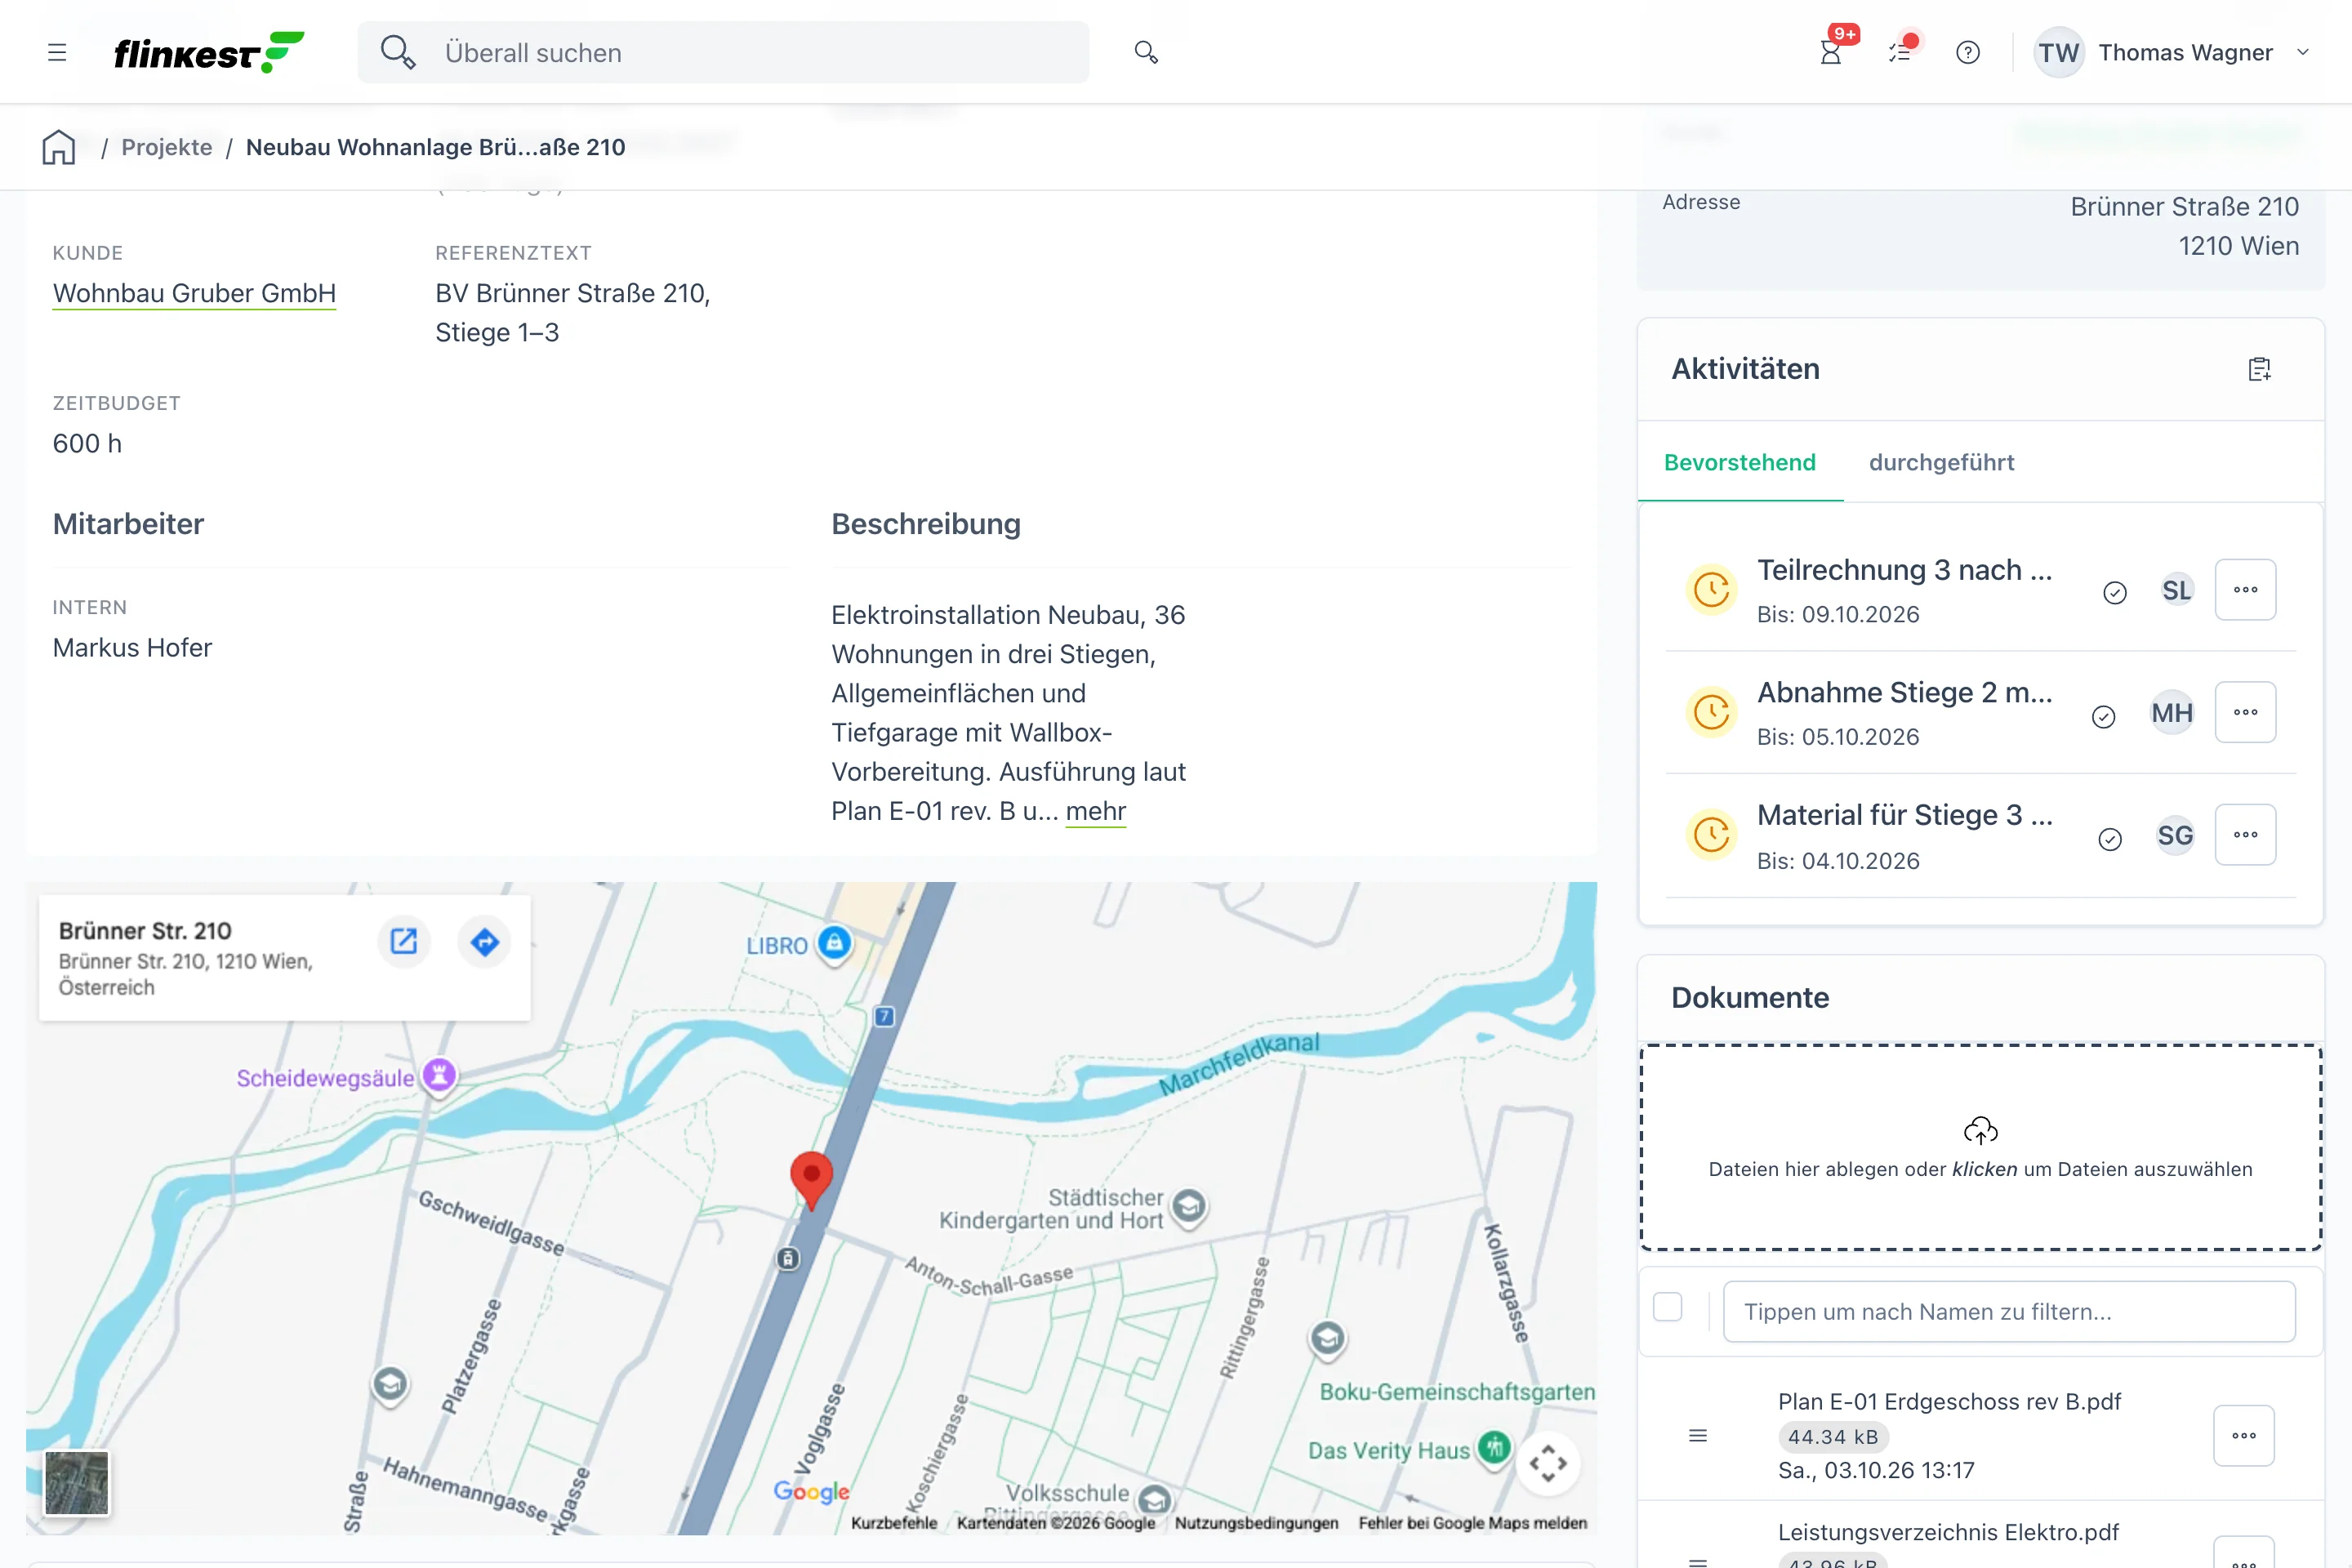This screenshot has width=2352, height=1568.
Task: Click drag handle of Plan E-01 document
Action: coord(1698,1435)
